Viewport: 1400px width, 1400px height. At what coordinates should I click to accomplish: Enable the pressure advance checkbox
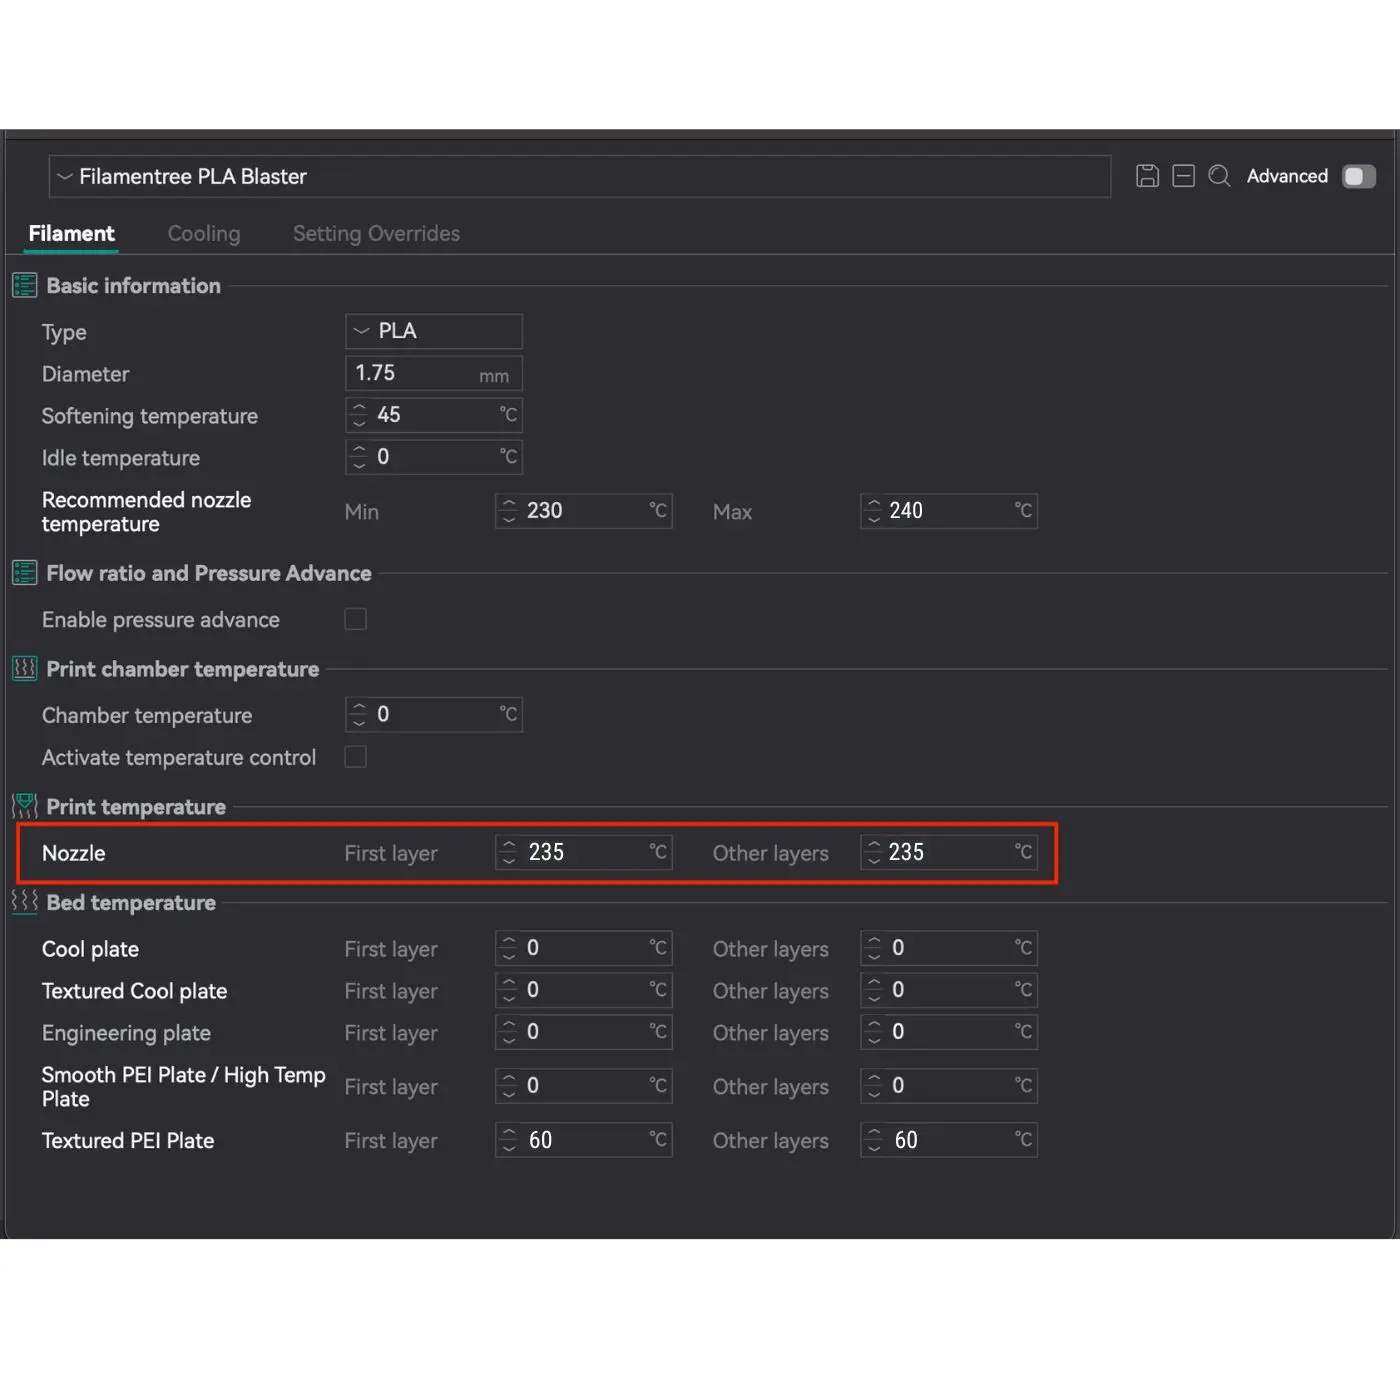click(355, 620)
